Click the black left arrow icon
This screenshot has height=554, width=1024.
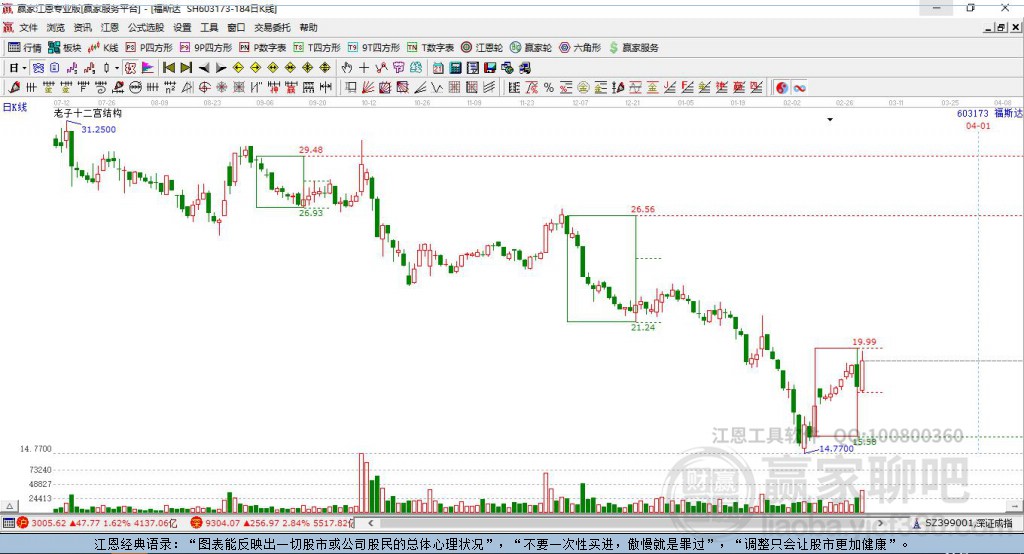[x=204, y=68]
